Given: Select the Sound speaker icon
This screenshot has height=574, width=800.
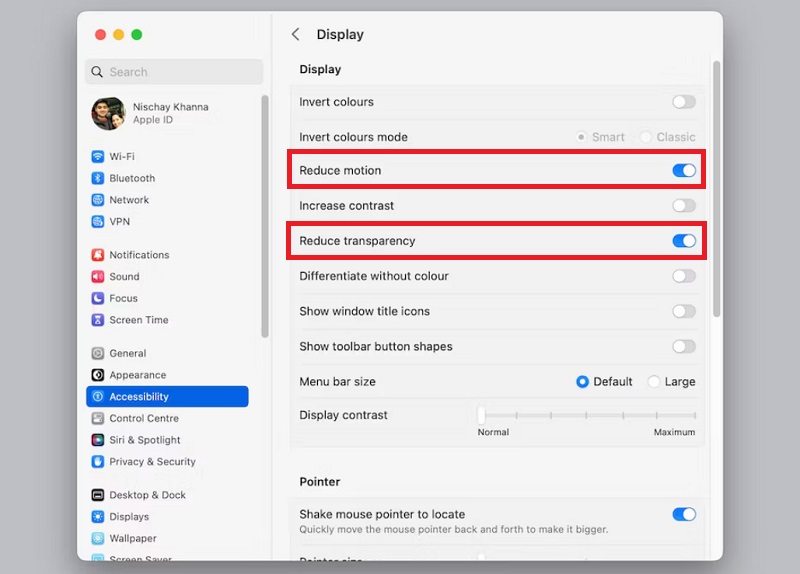Looking at the screenshot, I should pyautogui.click(x=98, y=277).
